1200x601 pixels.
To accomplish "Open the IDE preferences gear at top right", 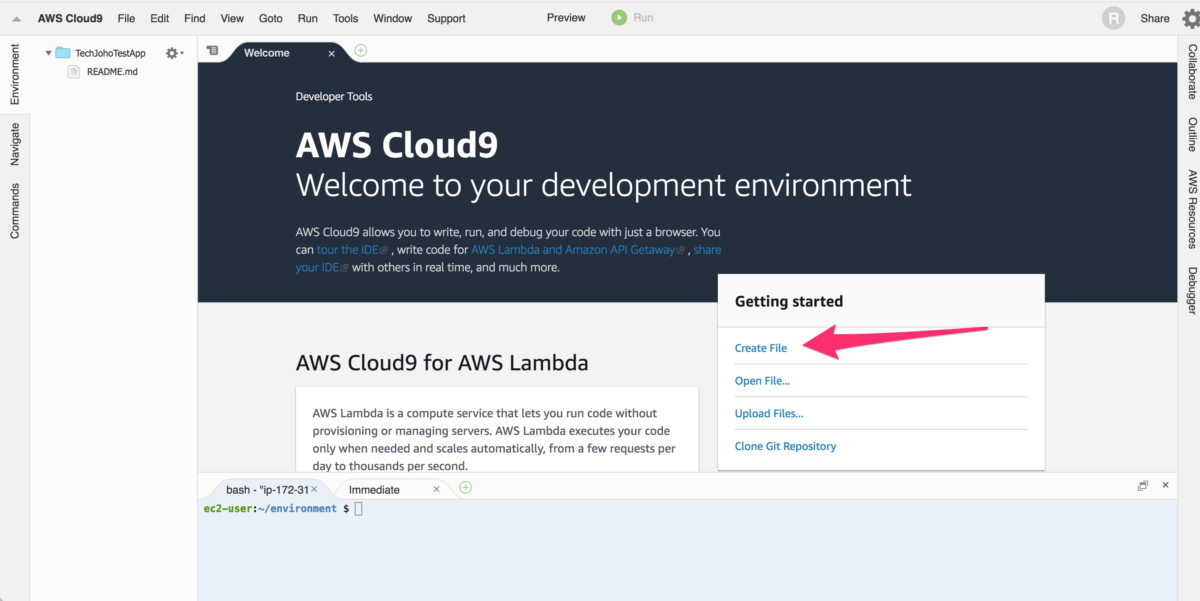I will point(1189,17).
